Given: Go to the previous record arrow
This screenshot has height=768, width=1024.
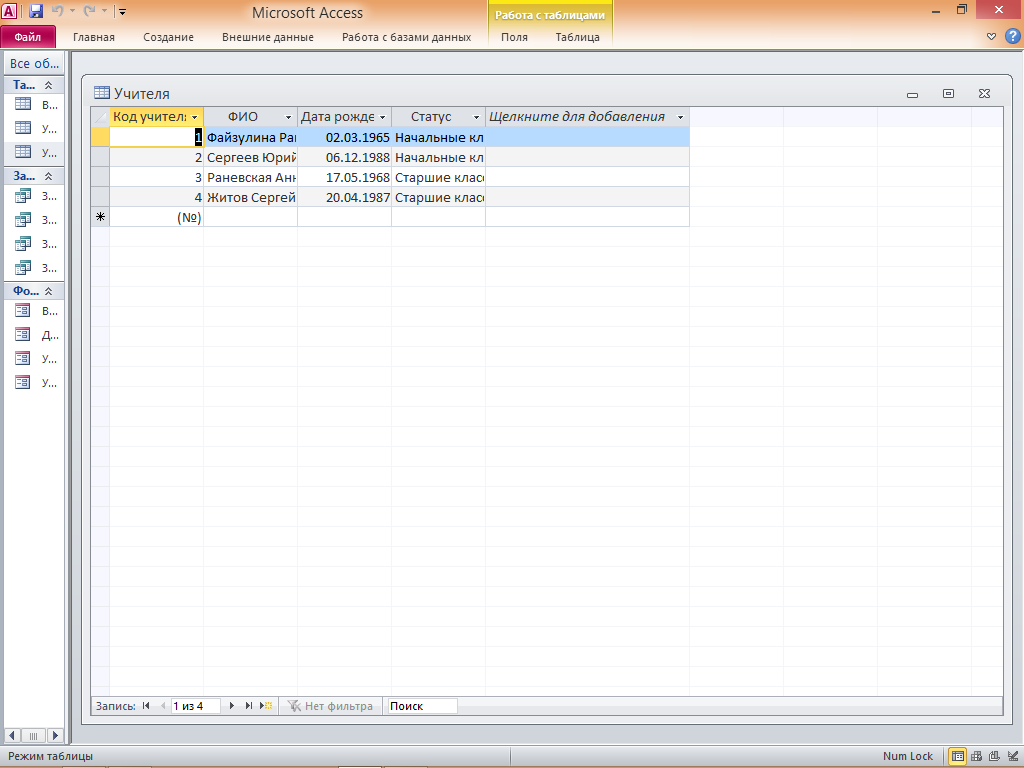Looking at the screenshot, I should (163, 706).
